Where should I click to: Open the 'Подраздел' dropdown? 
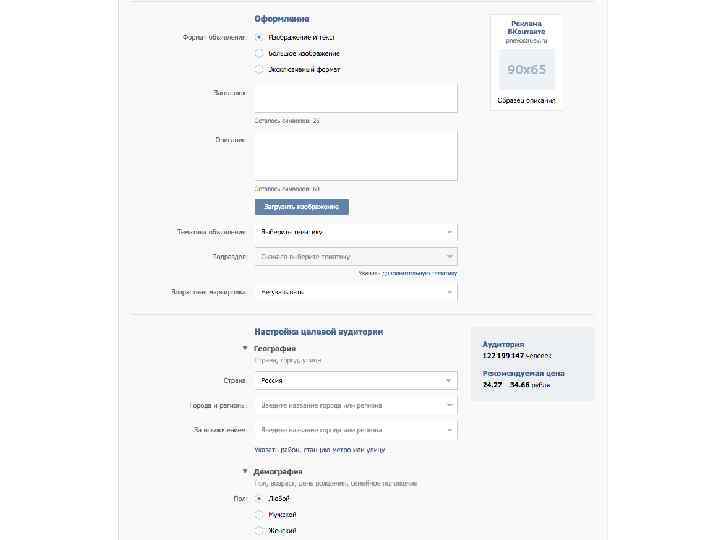355,256
